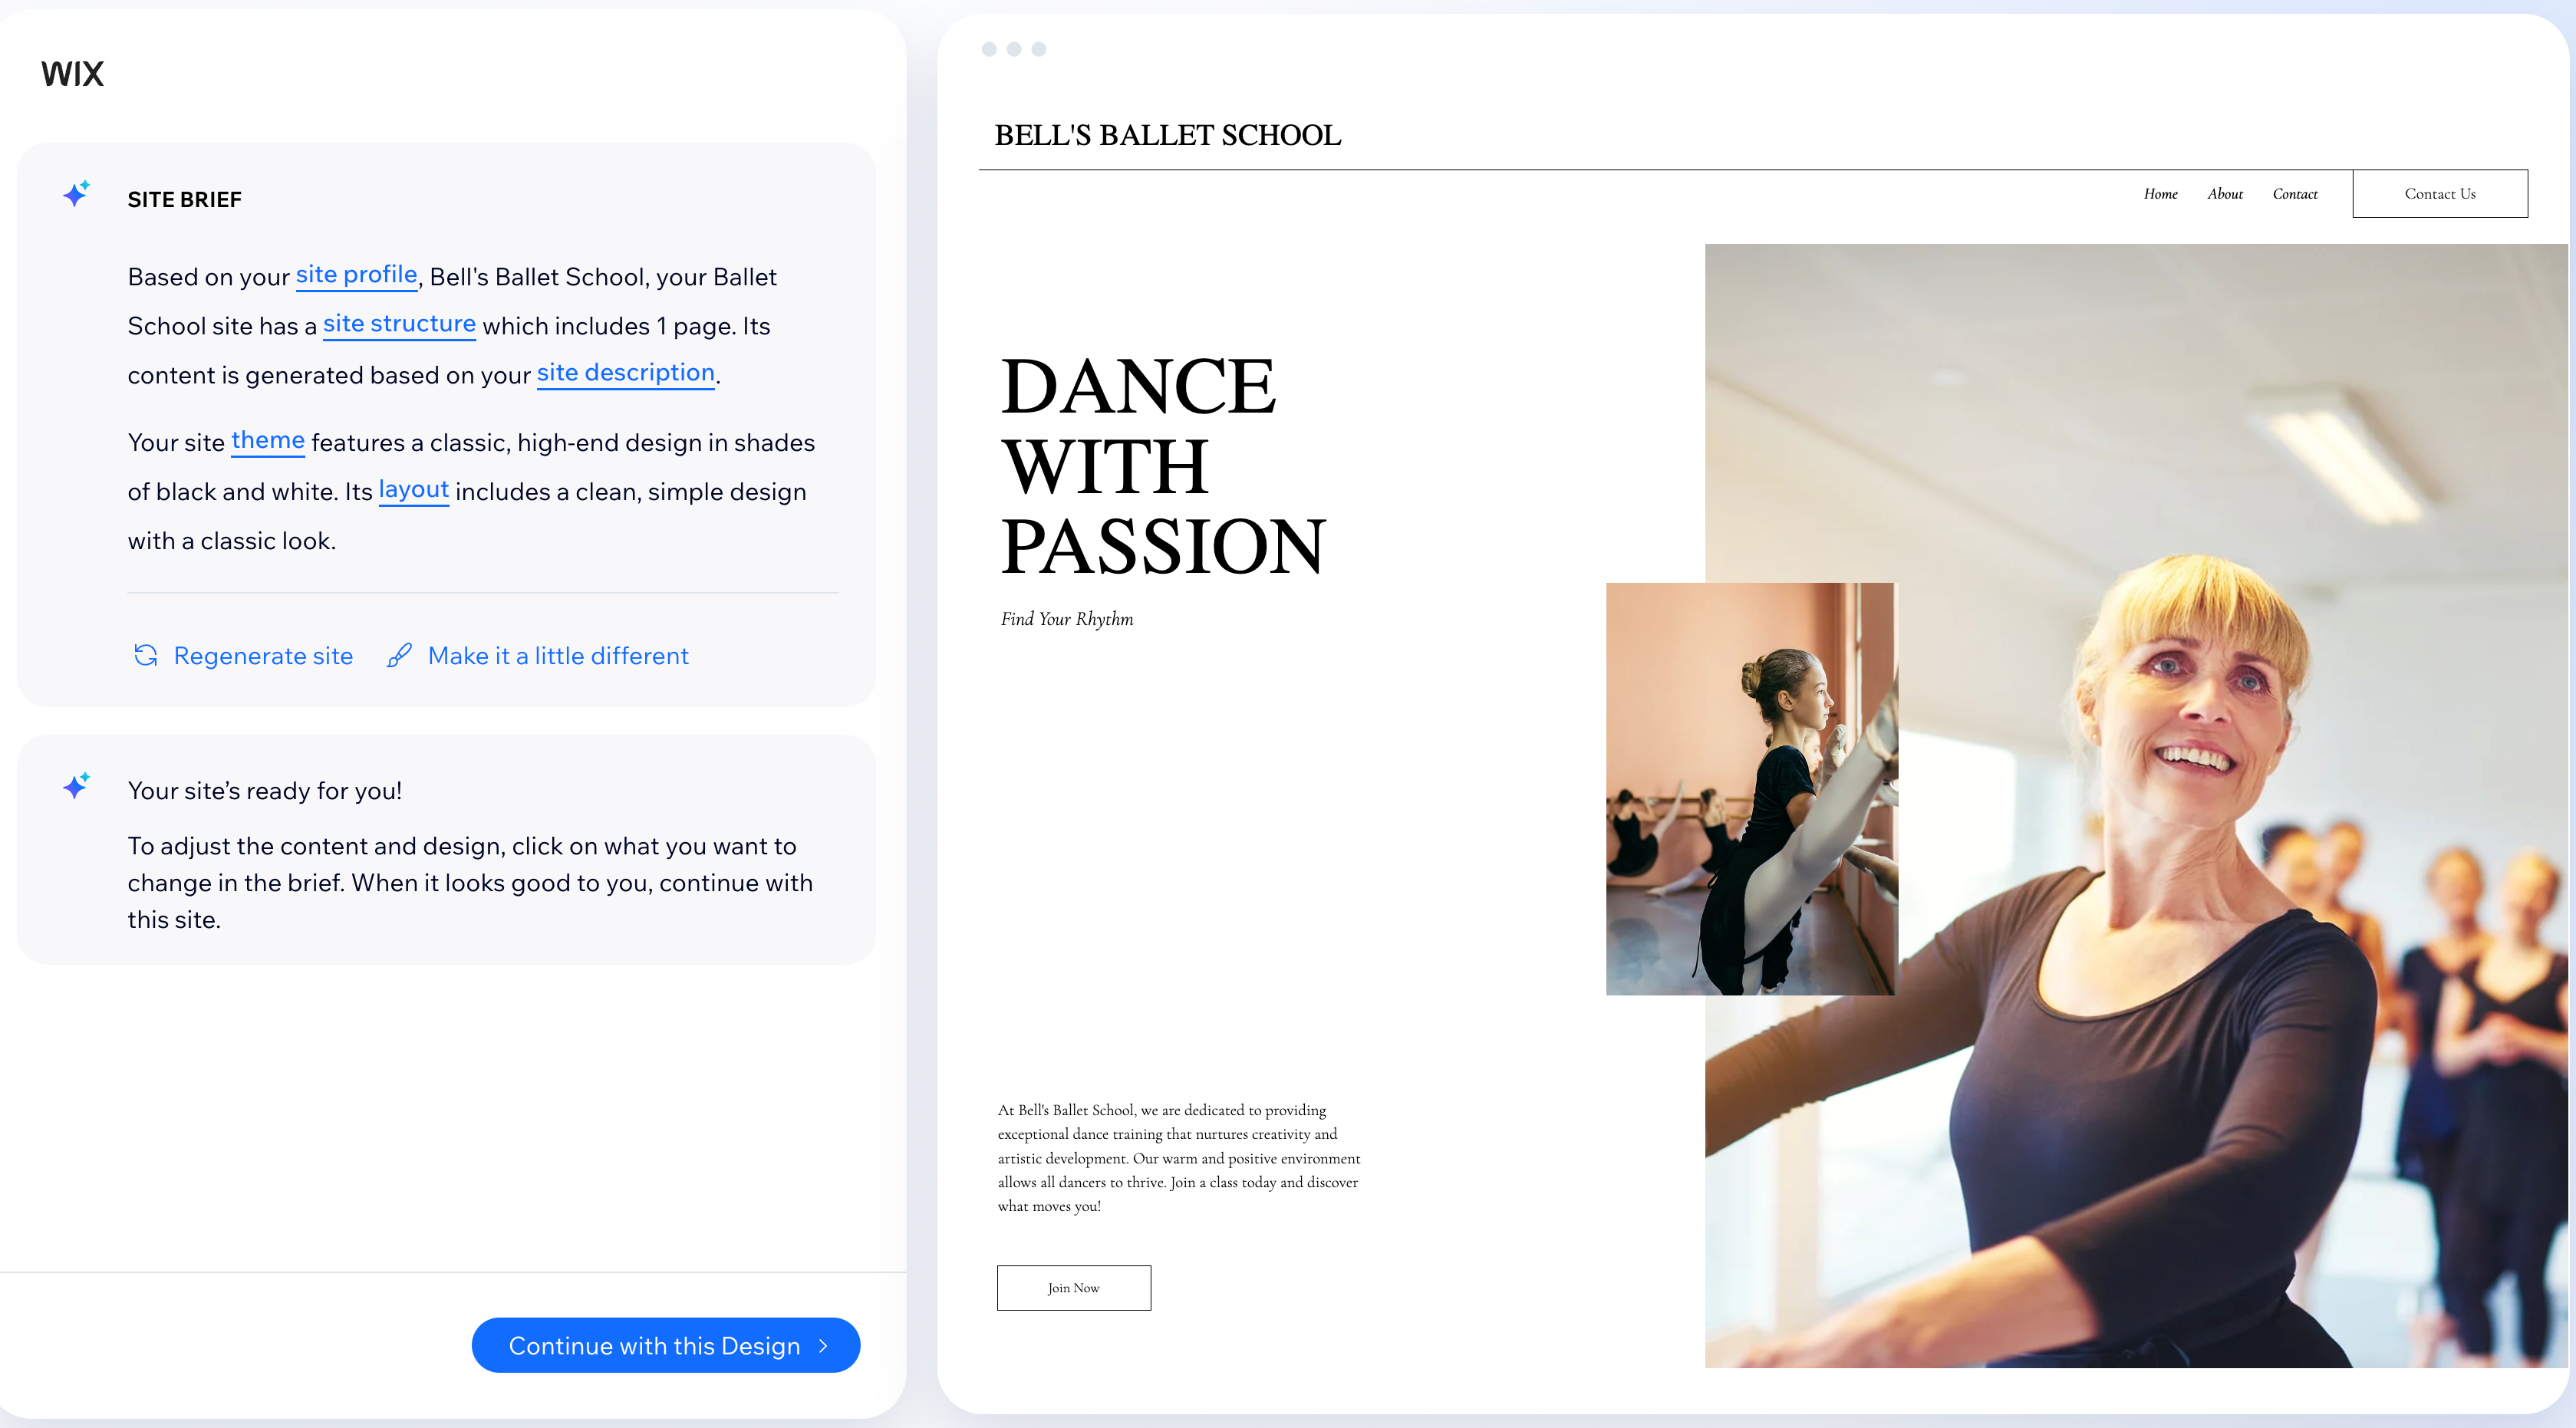Click the site structure hyperlink
The height and width of the screenshot is (1428, 2576).
[399, 322]
